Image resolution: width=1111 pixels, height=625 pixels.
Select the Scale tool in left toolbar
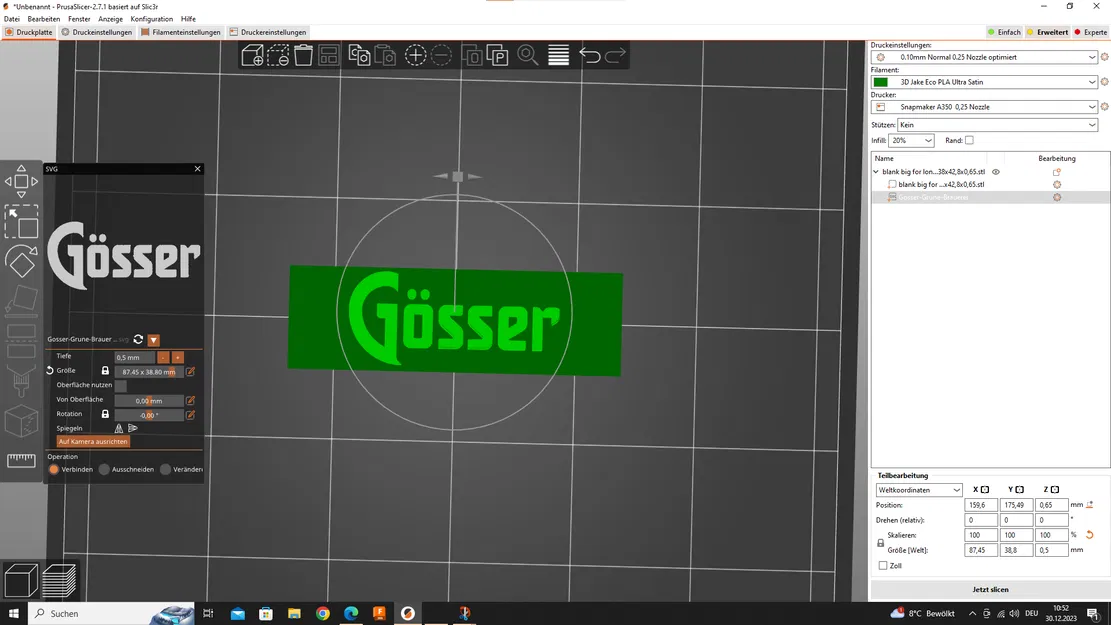click(21, 221)
